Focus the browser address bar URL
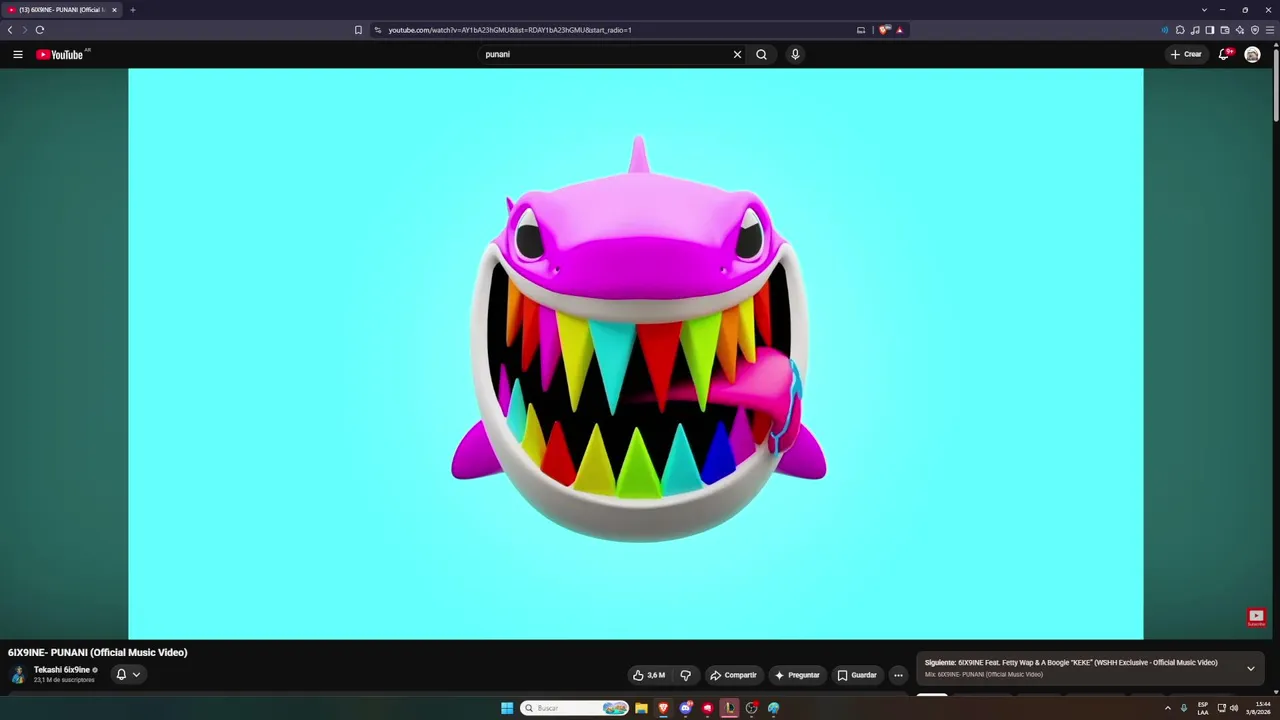This screenshot has height=720, width=1280. (510, 30)
